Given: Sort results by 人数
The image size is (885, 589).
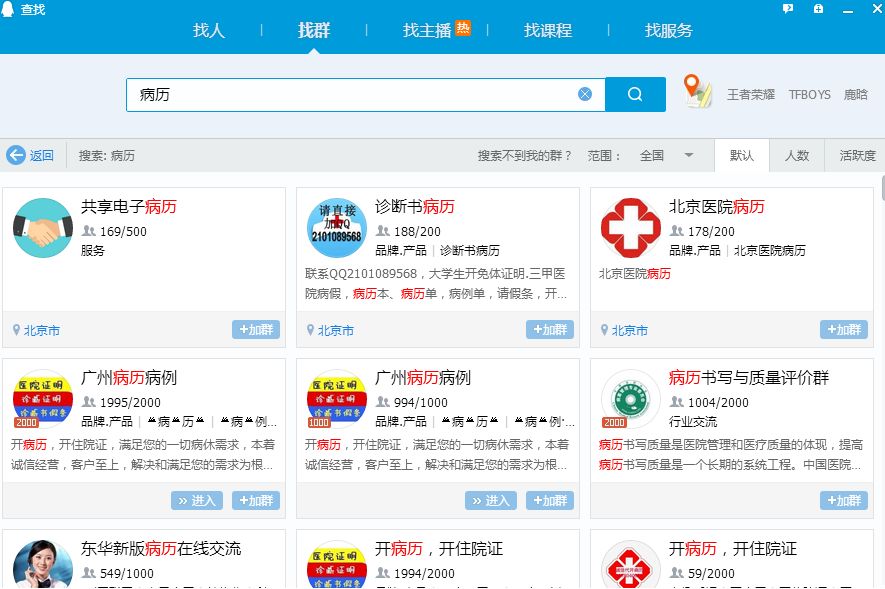Looking at the screenshot, I should coord(797,155).
